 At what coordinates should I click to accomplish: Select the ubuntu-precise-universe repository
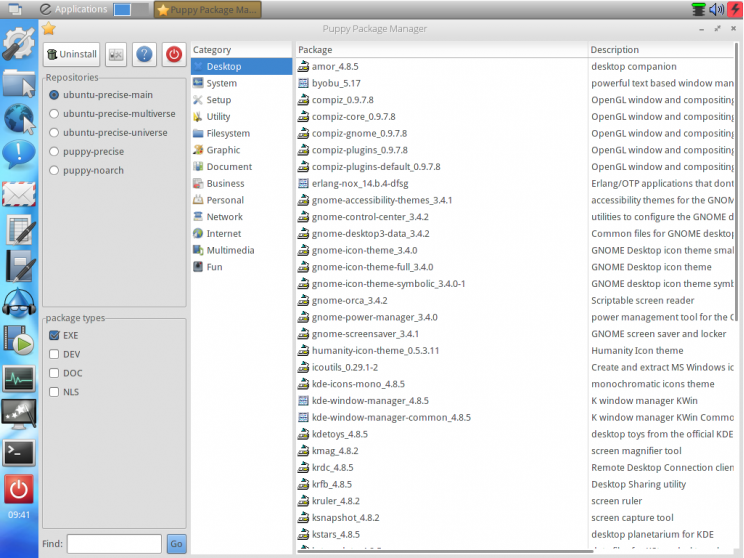(108, 133)
